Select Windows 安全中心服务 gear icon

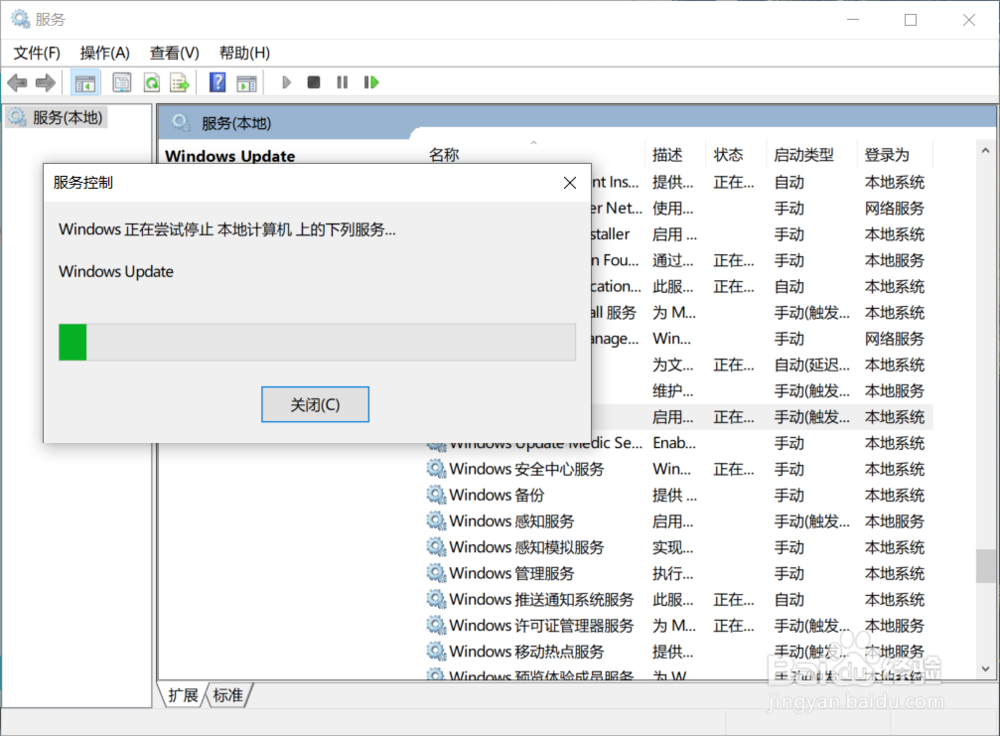pyautogui.click(x=436, y=469)
